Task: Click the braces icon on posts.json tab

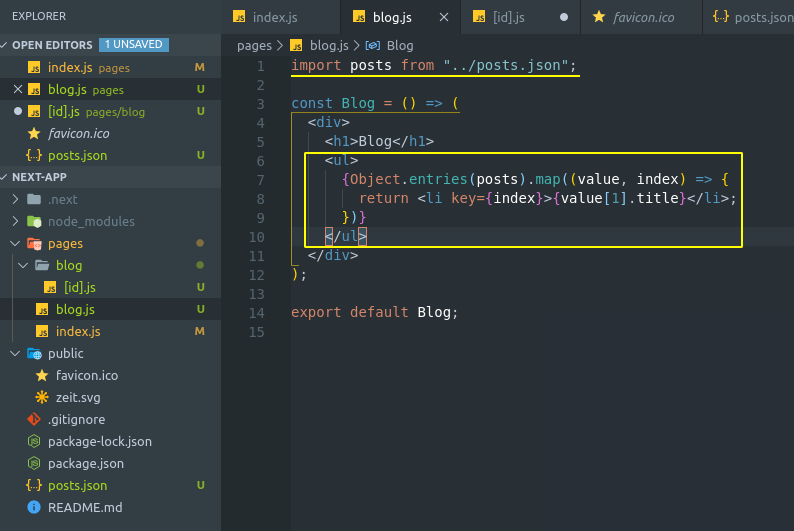Action: tap(721, 17)
